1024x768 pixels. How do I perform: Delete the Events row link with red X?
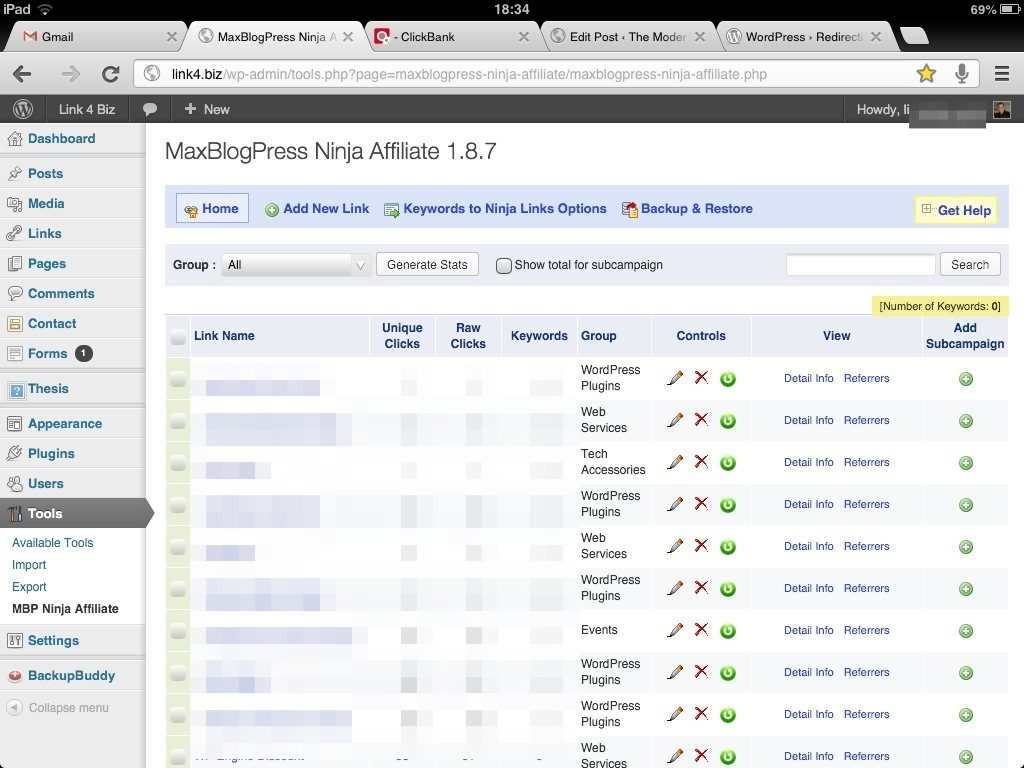click(x=701, y=630)
